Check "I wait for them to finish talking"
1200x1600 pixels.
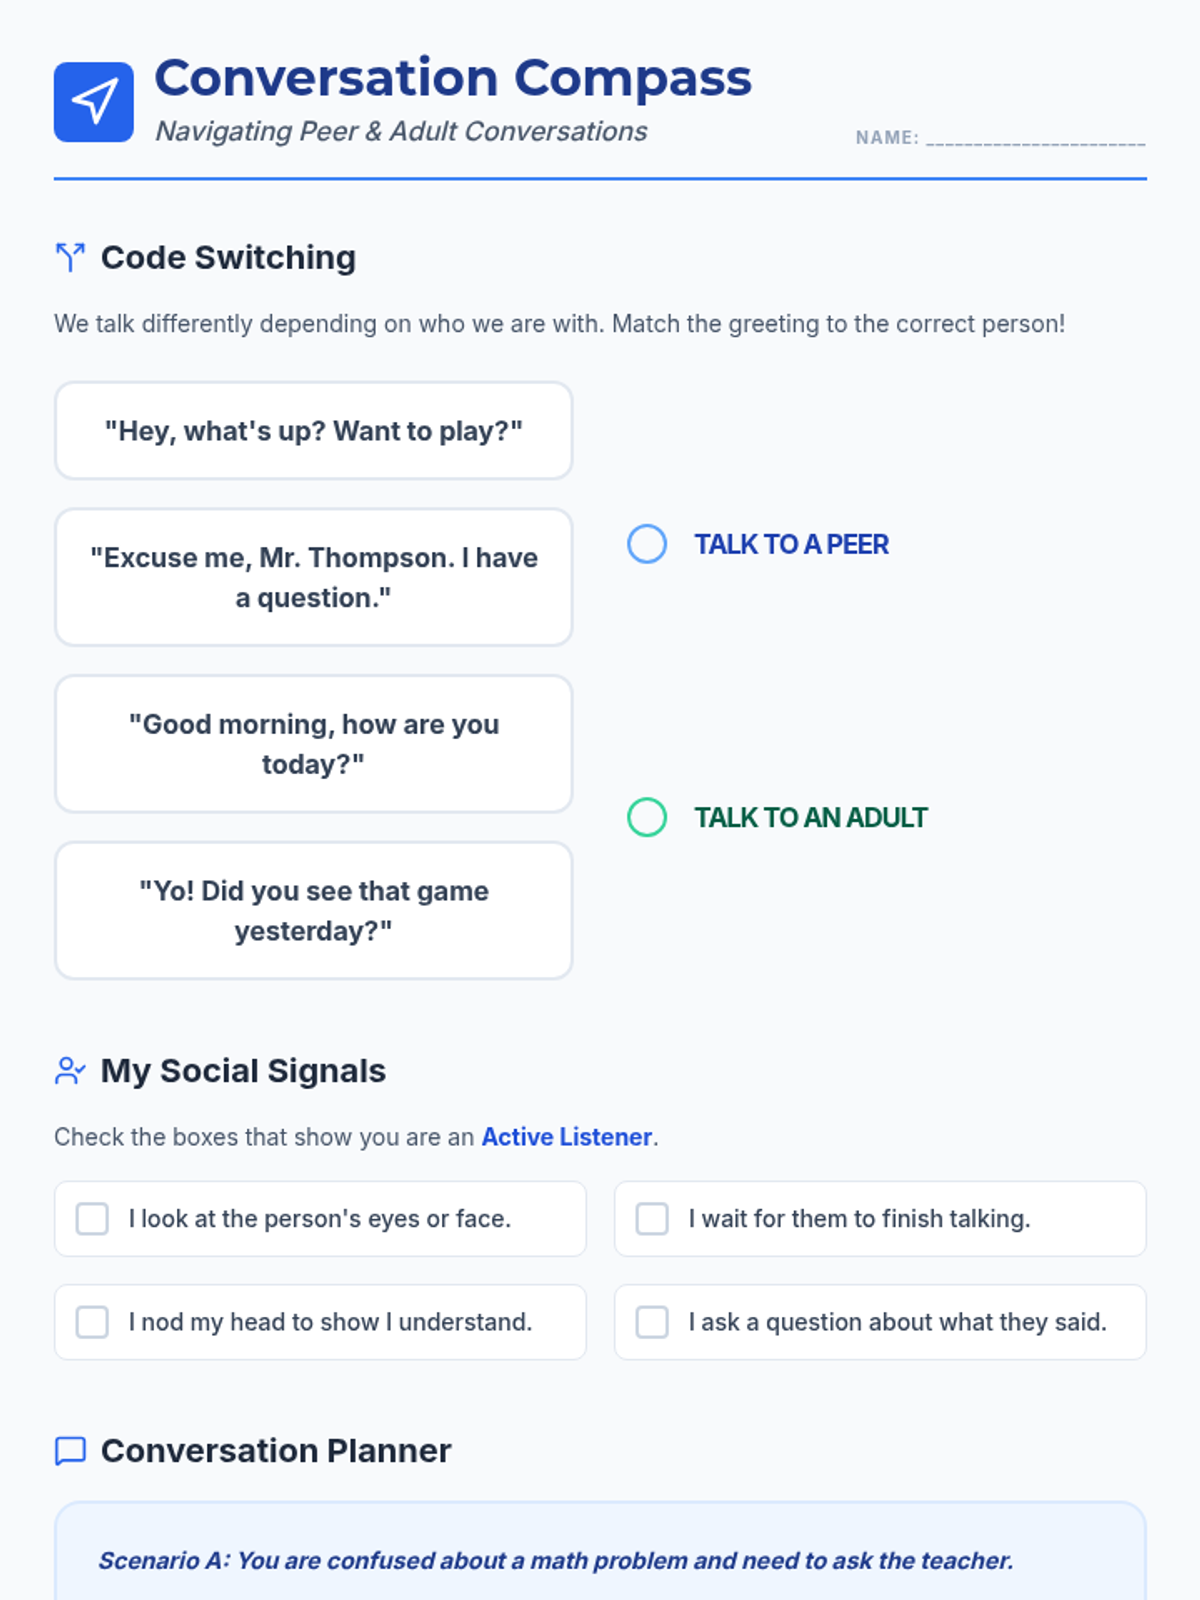(652, 1219)
